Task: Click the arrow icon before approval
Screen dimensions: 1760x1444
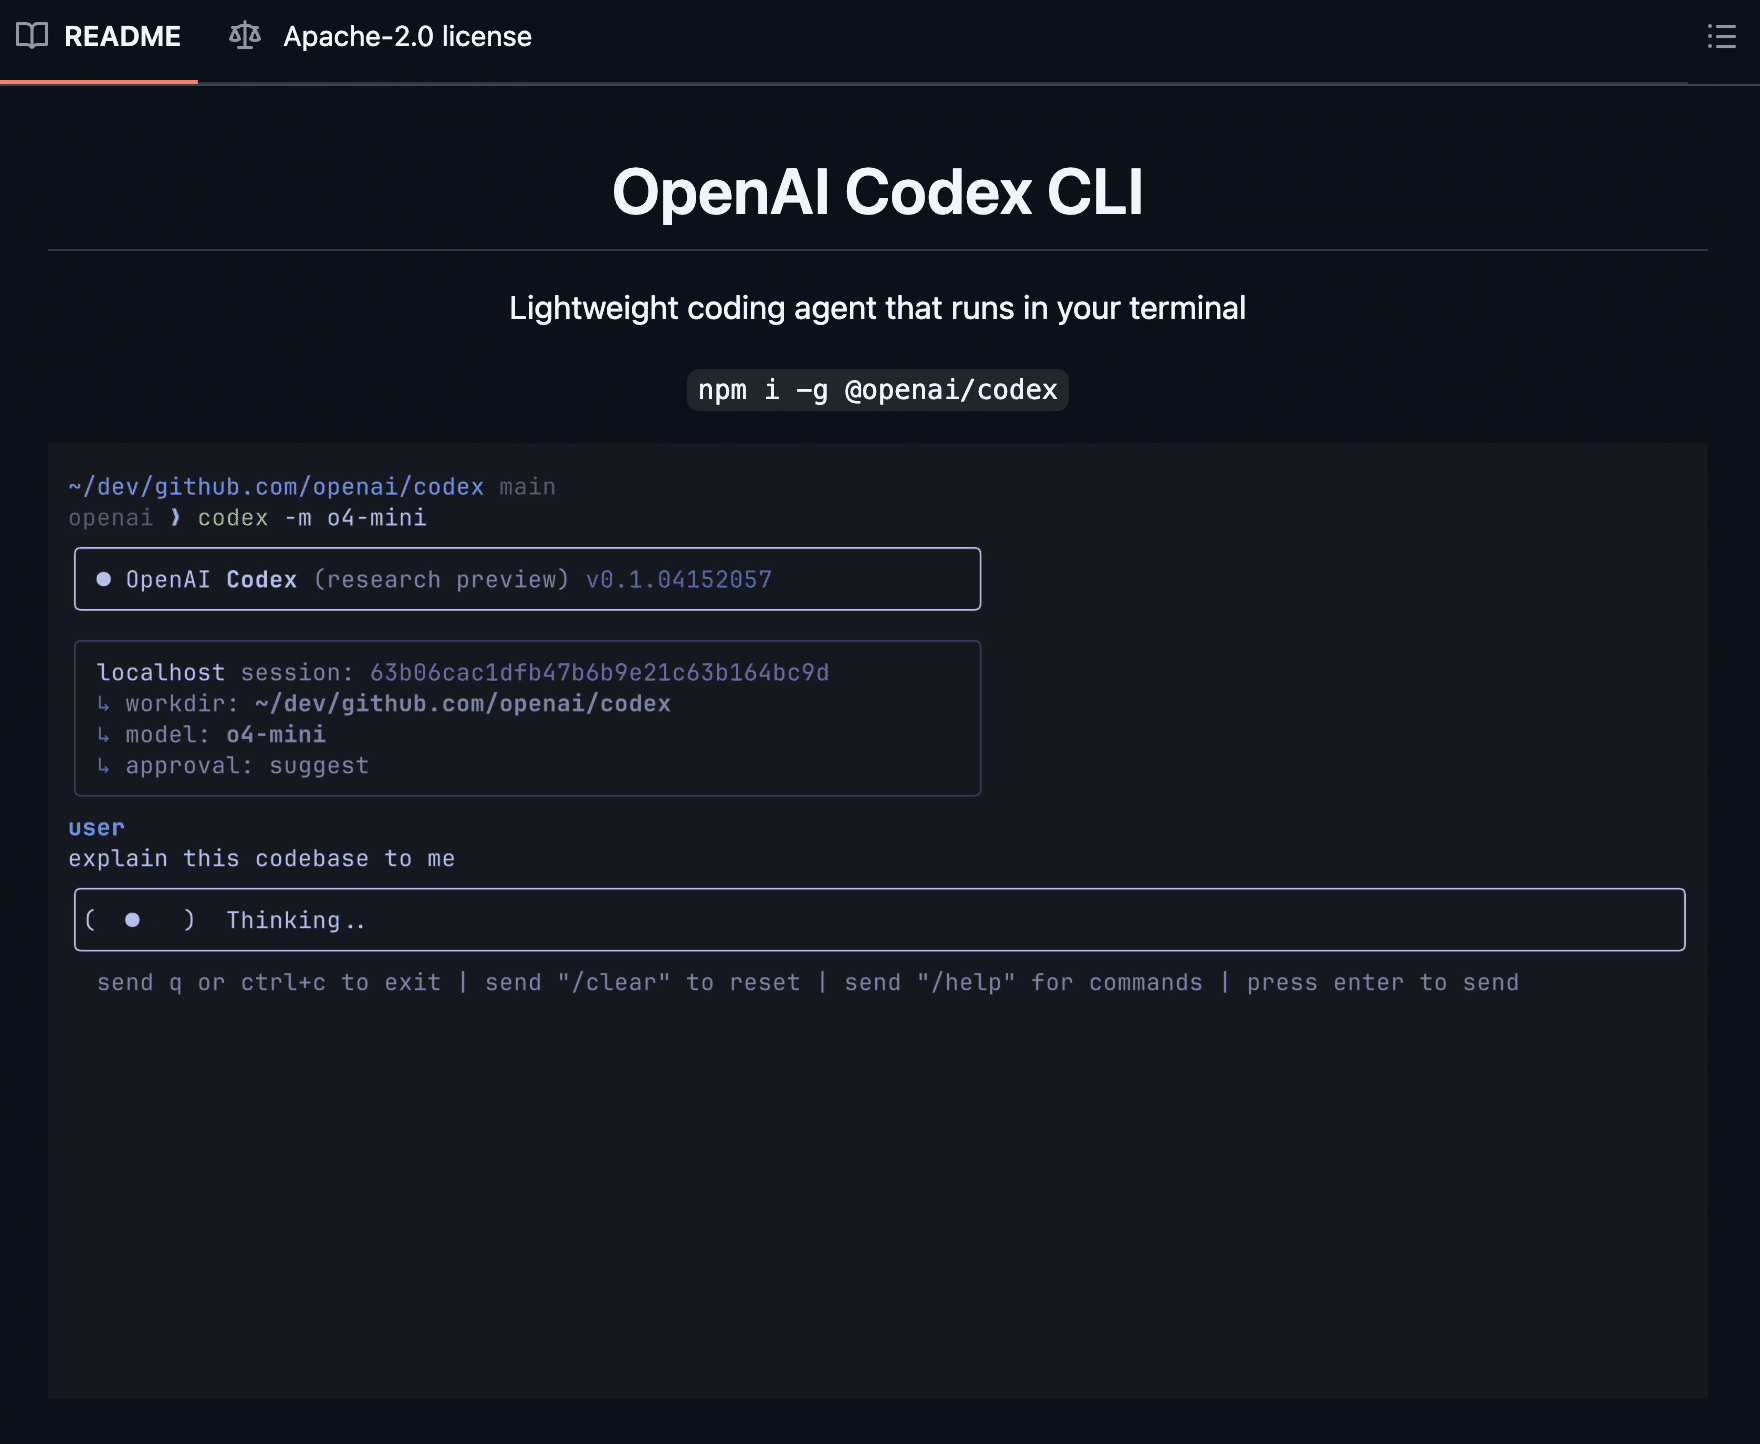Action: pos(104,766)
